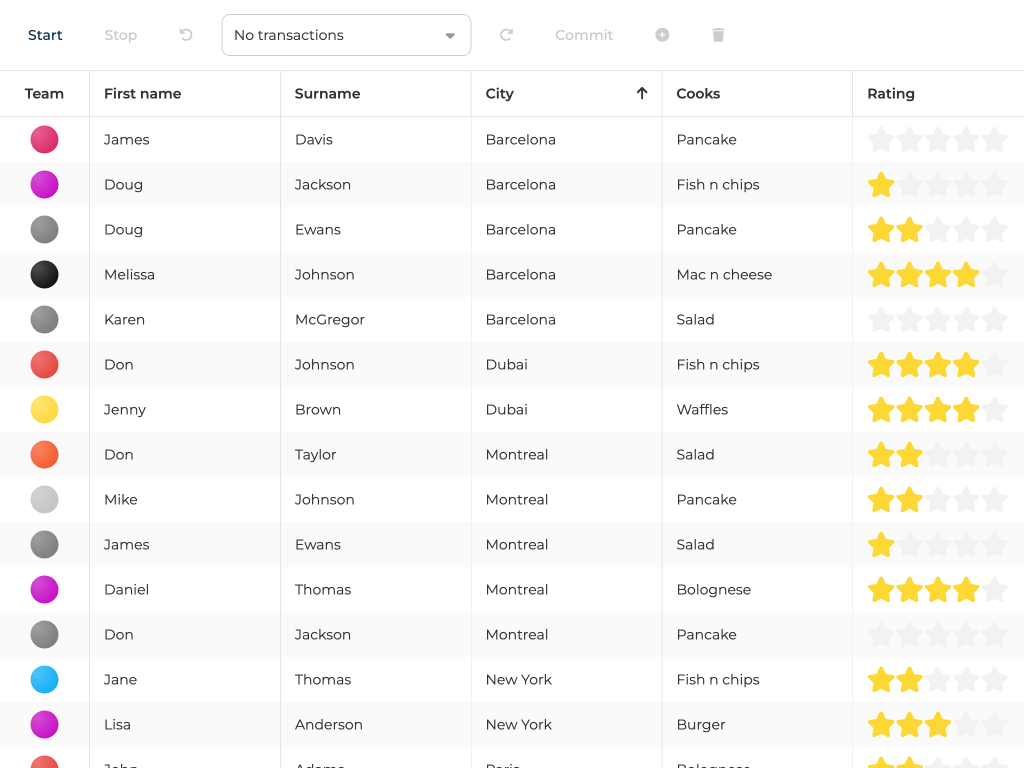Click the Commit button
Image resolution: width=1024 pixels, height=768 pixels.
(x=584, y=35)
